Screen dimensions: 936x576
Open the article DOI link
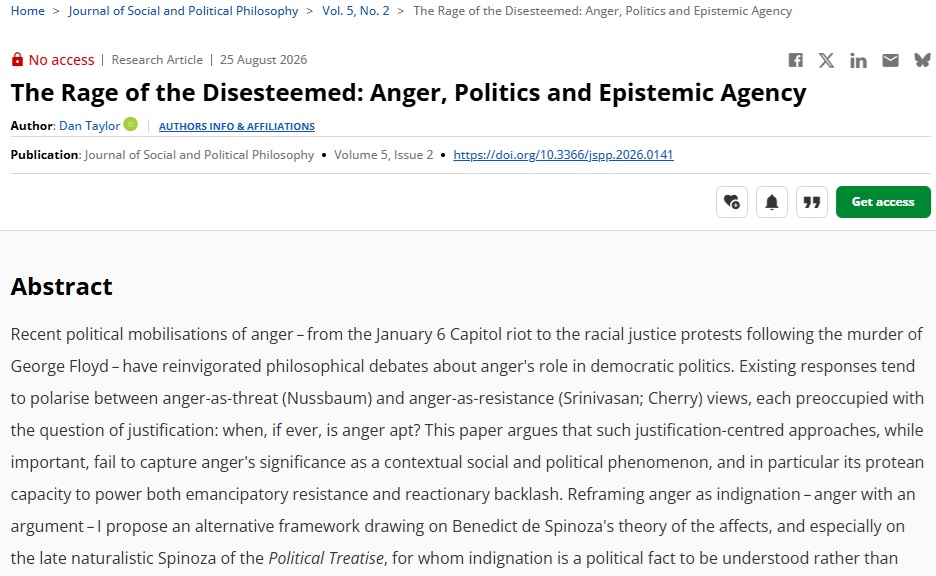[x=563, y=155]
